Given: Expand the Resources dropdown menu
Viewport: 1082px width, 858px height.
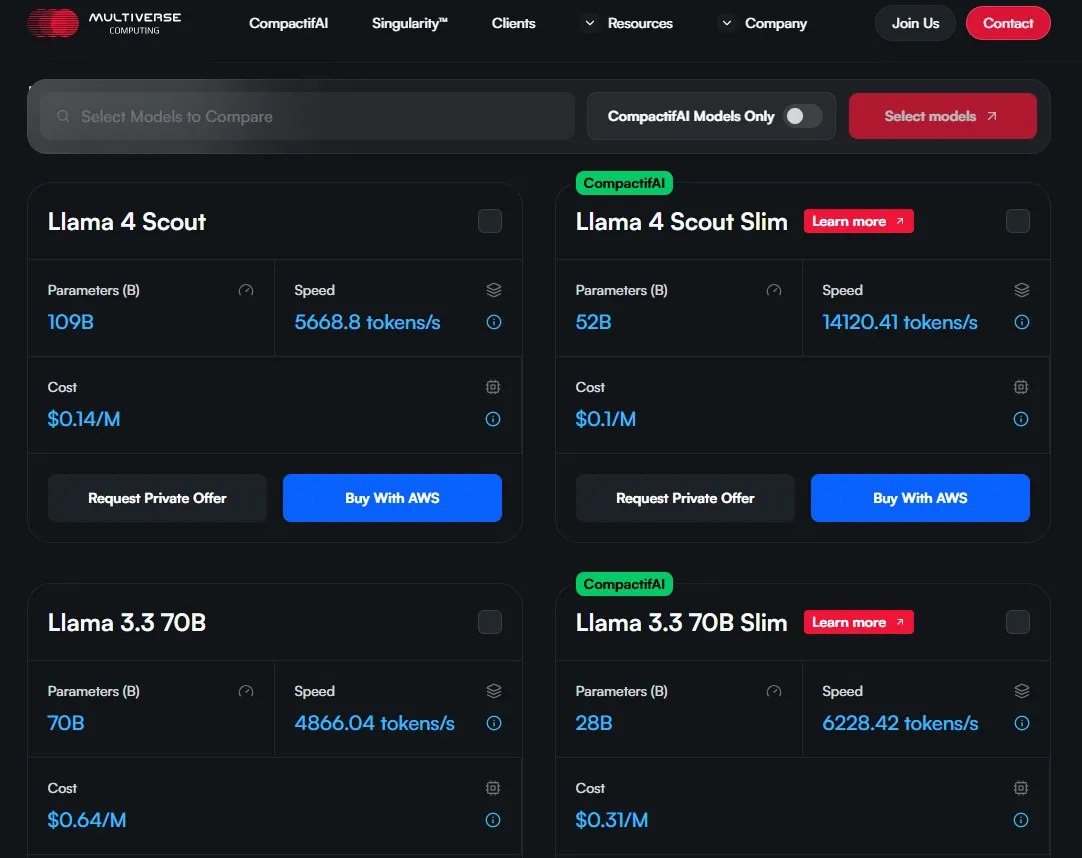Looking at the screenshot, I should [628, 23].
